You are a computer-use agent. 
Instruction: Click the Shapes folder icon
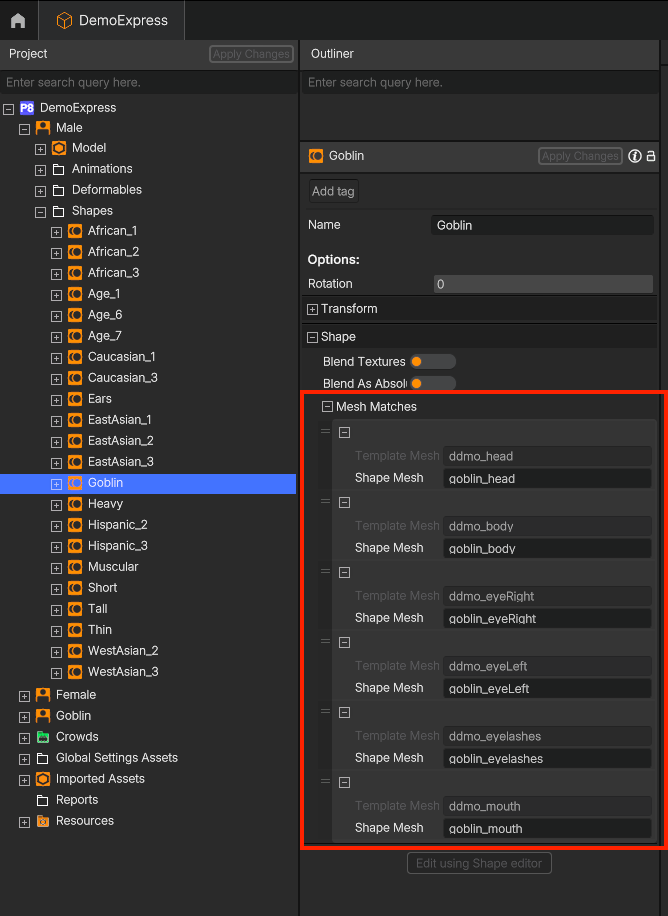pos(58,211)
